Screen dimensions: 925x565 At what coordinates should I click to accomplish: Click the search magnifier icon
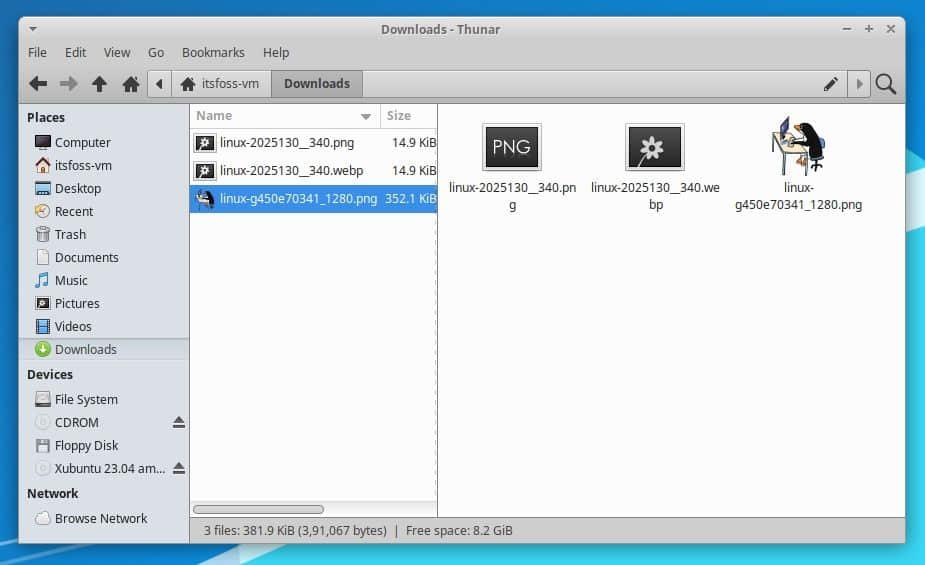pyautogui.click(x=885, y=84)
